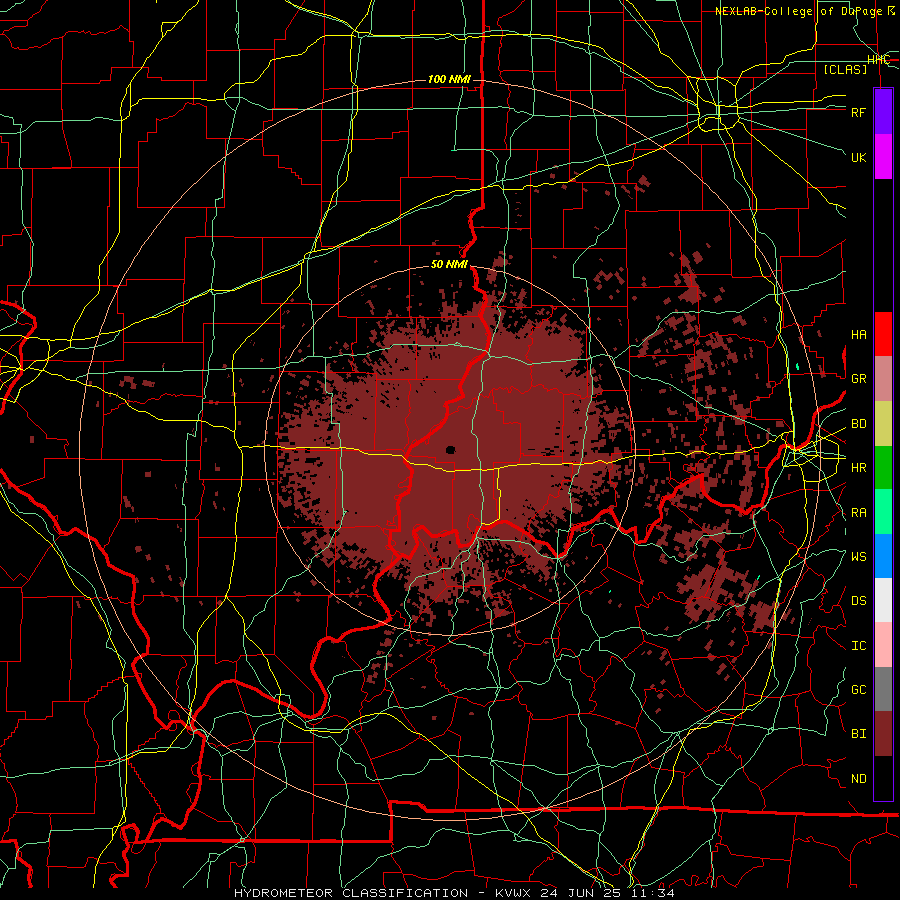Viewport: 900px width, 900px height.
Task: Click the 'RF' legend label text
Action: tap(858, 112)
